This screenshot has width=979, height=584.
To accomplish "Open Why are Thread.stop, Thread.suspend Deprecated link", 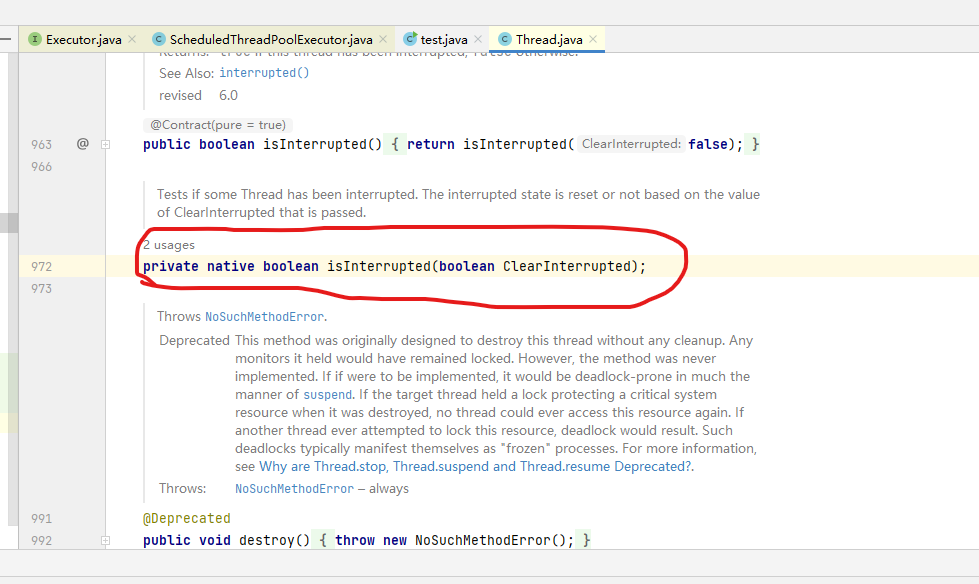I will (475, 467).
